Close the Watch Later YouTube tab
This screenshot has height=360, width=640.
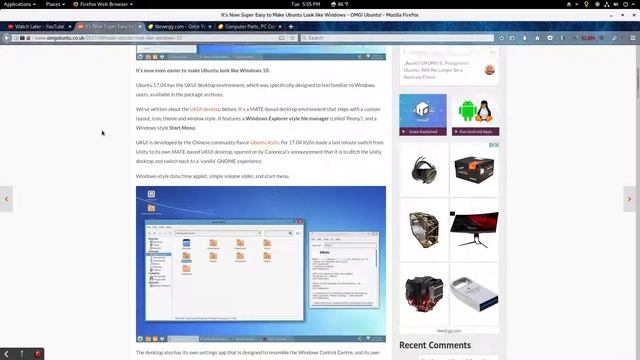pyautogui.click(x=70, y=27)
